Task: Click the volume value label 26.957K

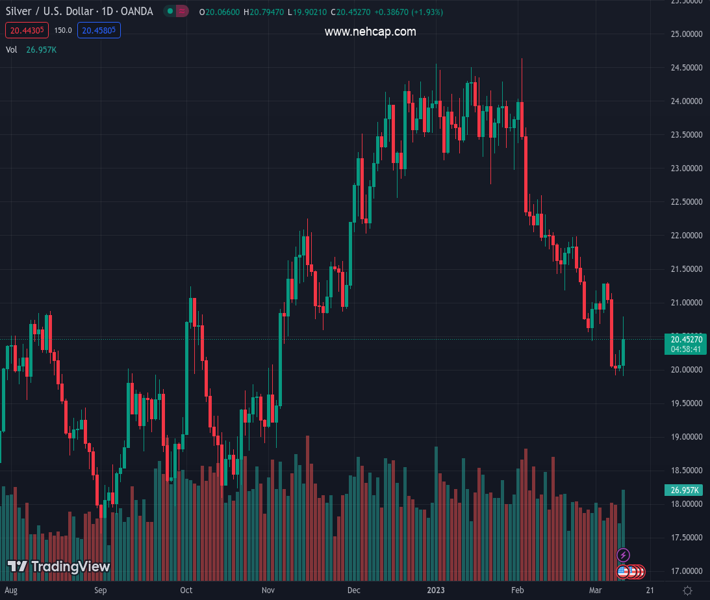Action: (x=683, y=490)
